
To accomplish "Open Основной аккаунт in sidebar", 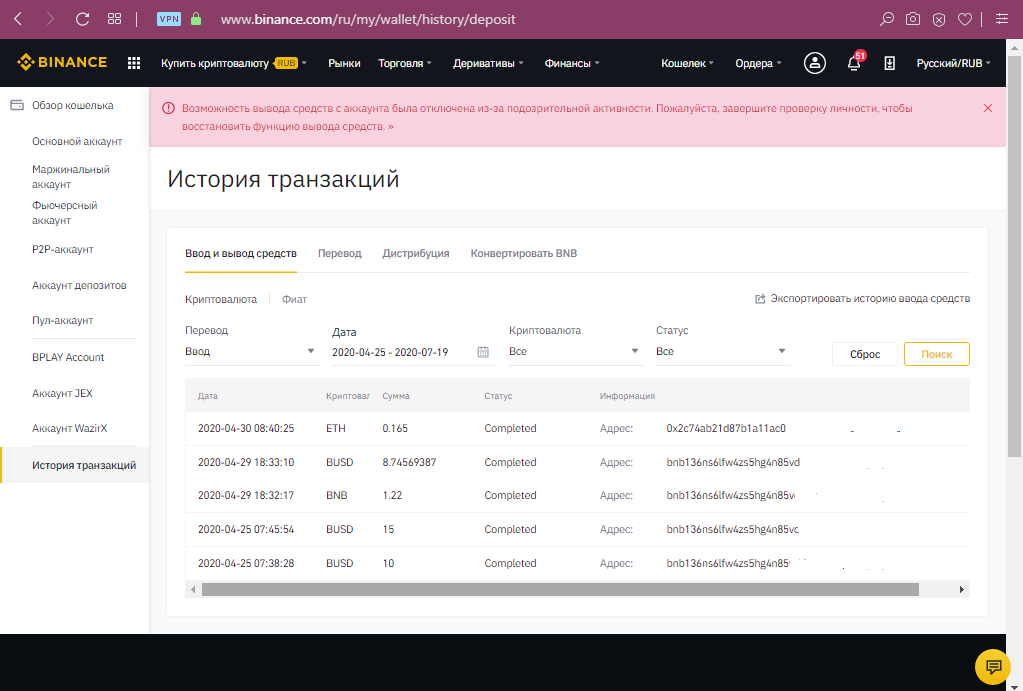I will [x=77, y=142].
